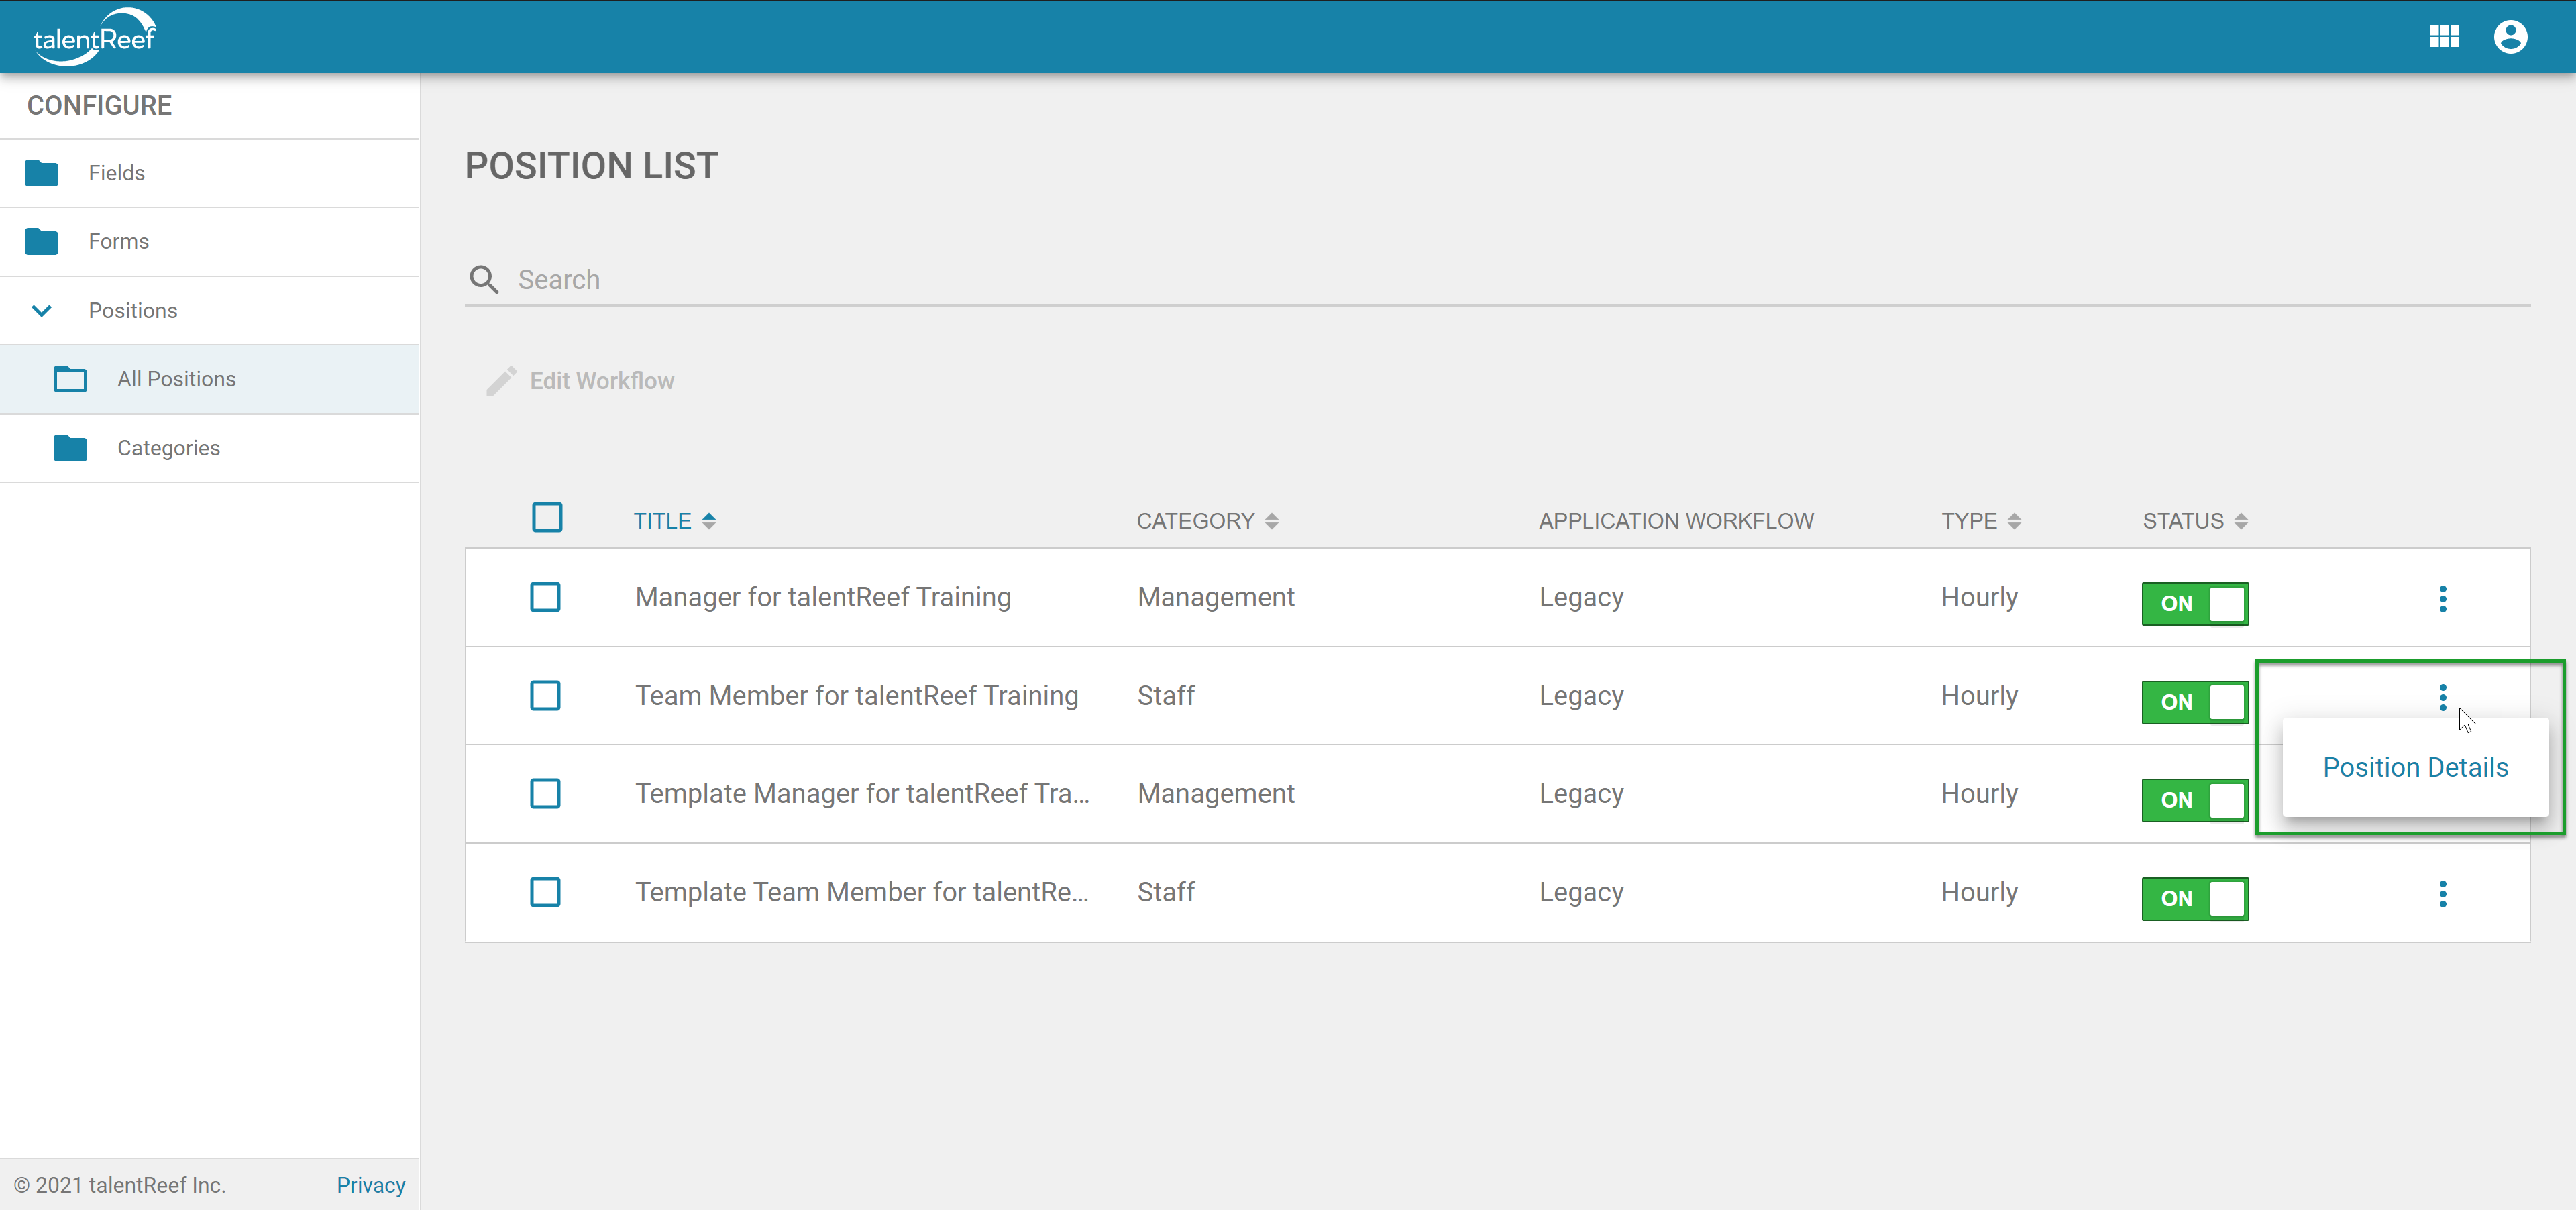
Task: Check the select-all header checkbox
Action: coord(547,518)
